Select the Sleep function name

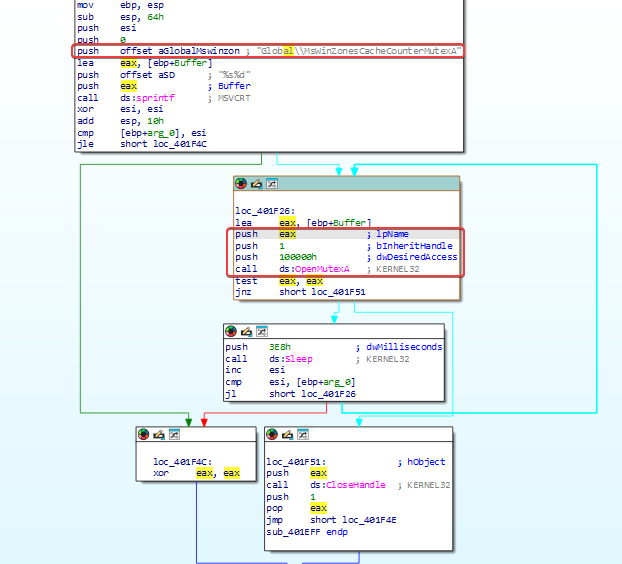299,359
